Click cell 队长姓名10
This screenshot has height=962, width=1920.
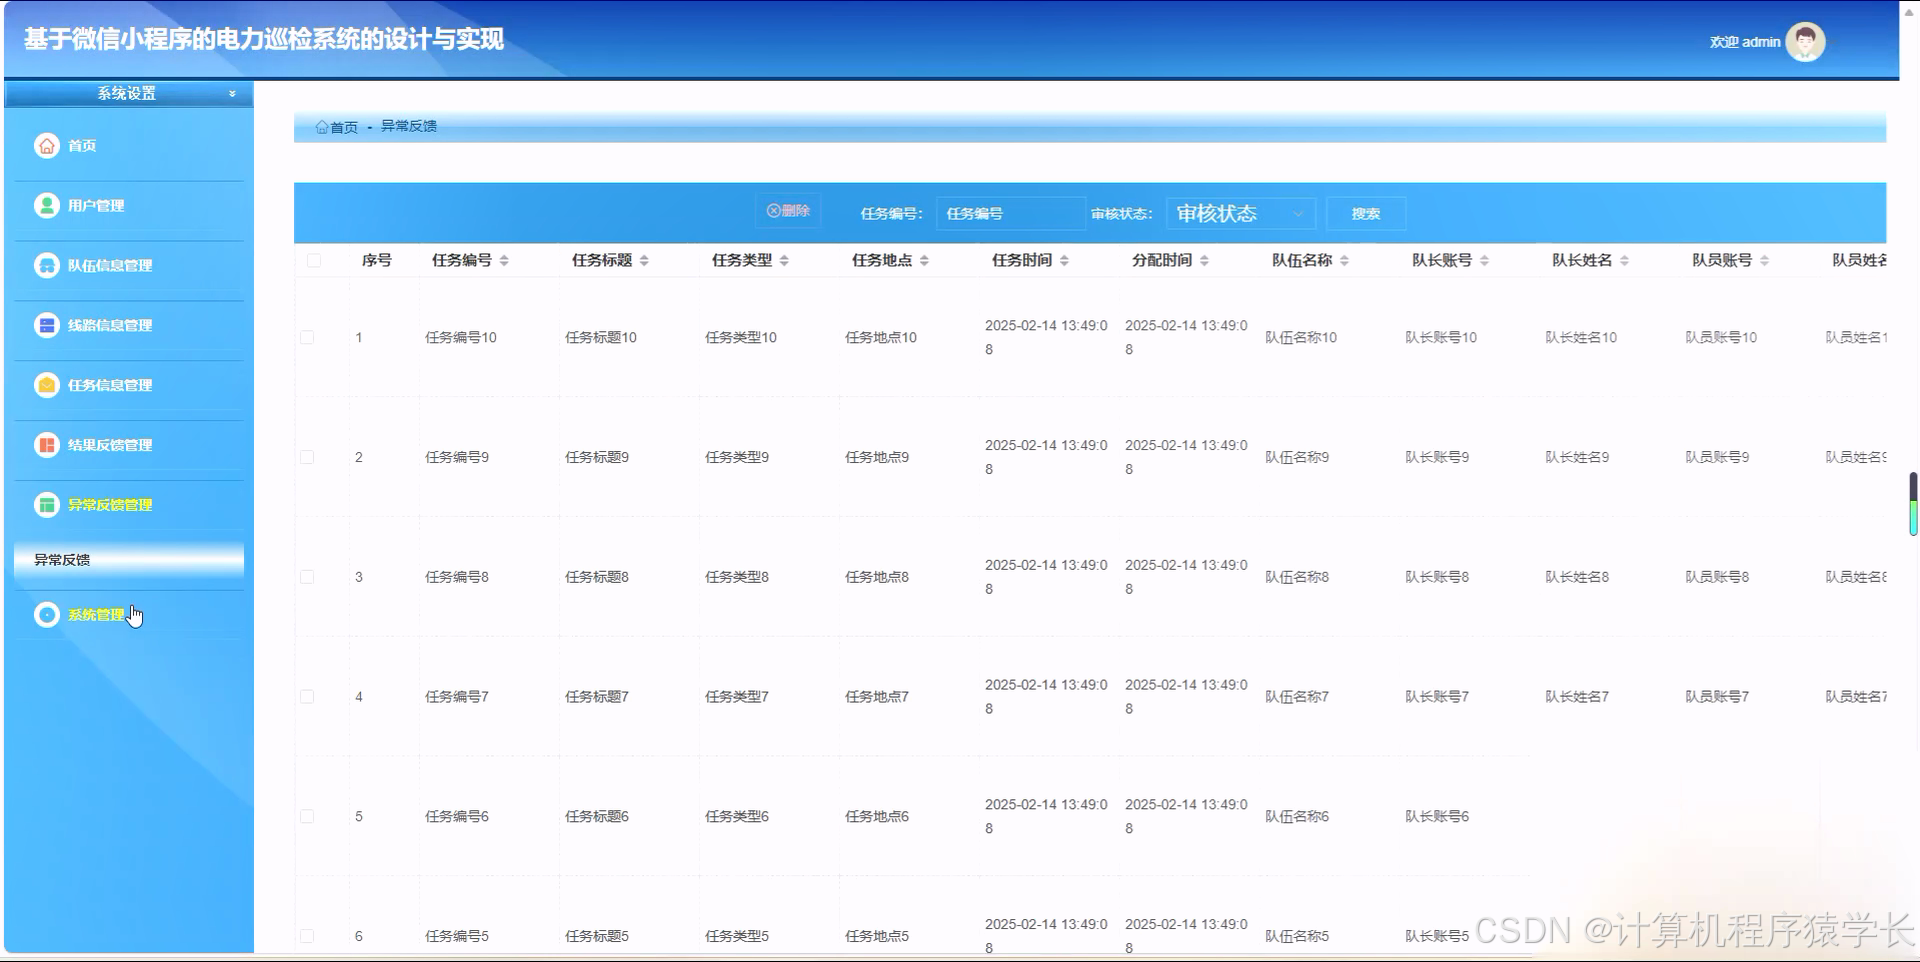pos(1581,337)
